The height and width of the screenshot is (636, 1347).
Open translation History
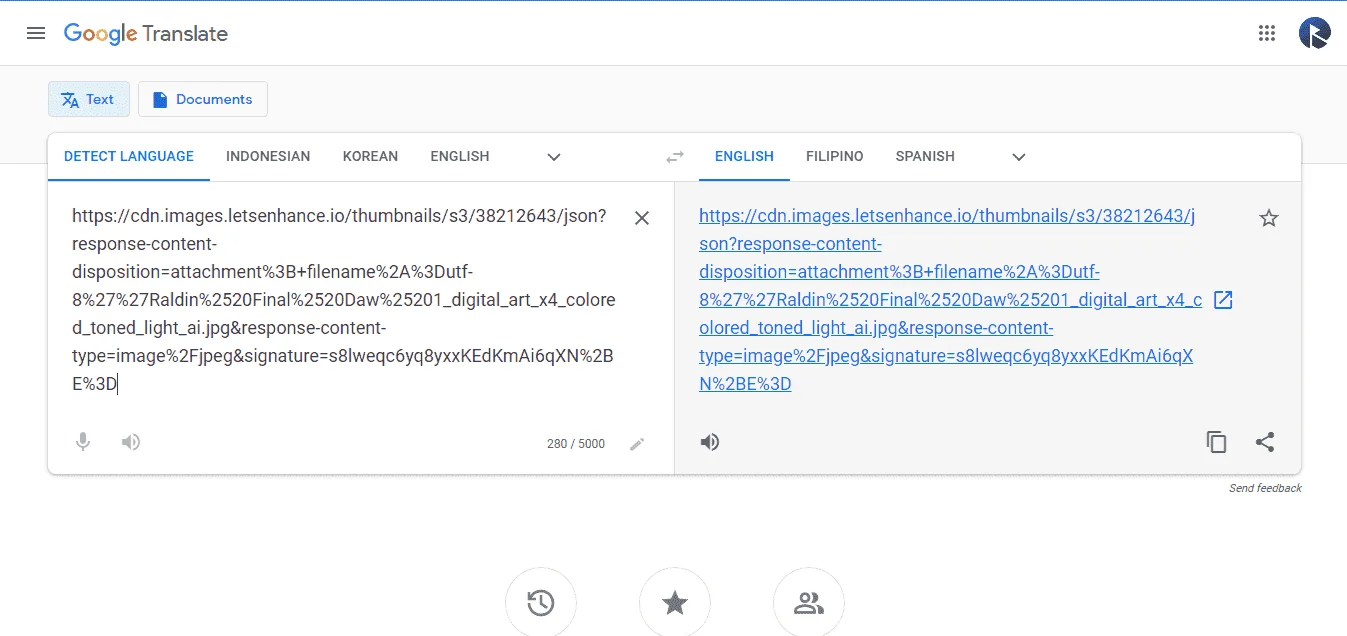541,603
